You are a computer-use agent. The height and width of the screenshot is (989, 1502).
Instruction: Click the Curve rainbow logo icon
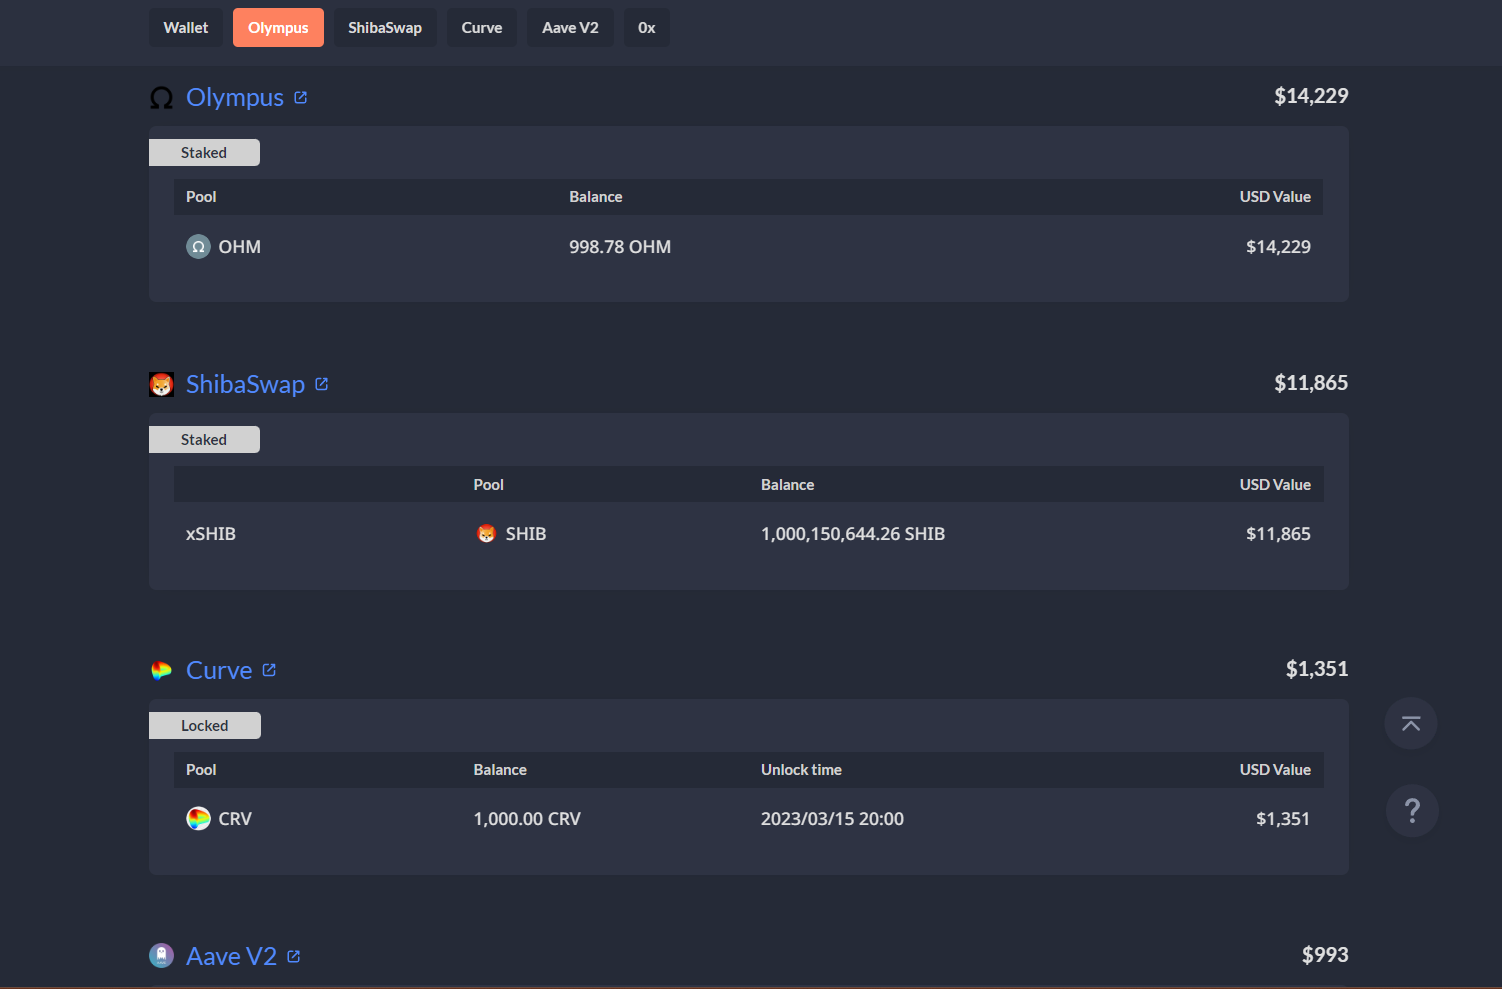(x=161, y=670)
